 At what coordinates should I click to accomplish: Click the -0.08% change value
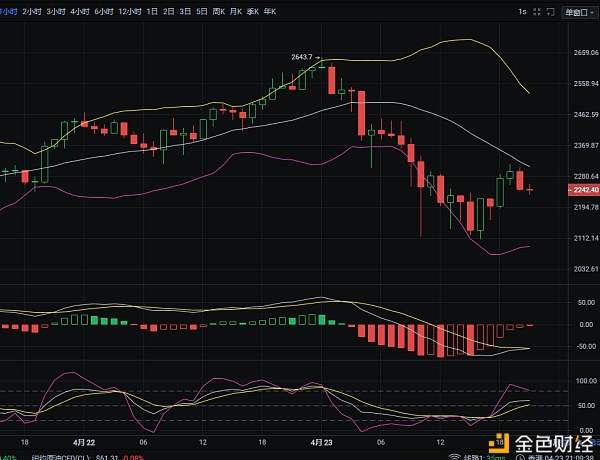[x=132, y=458]
